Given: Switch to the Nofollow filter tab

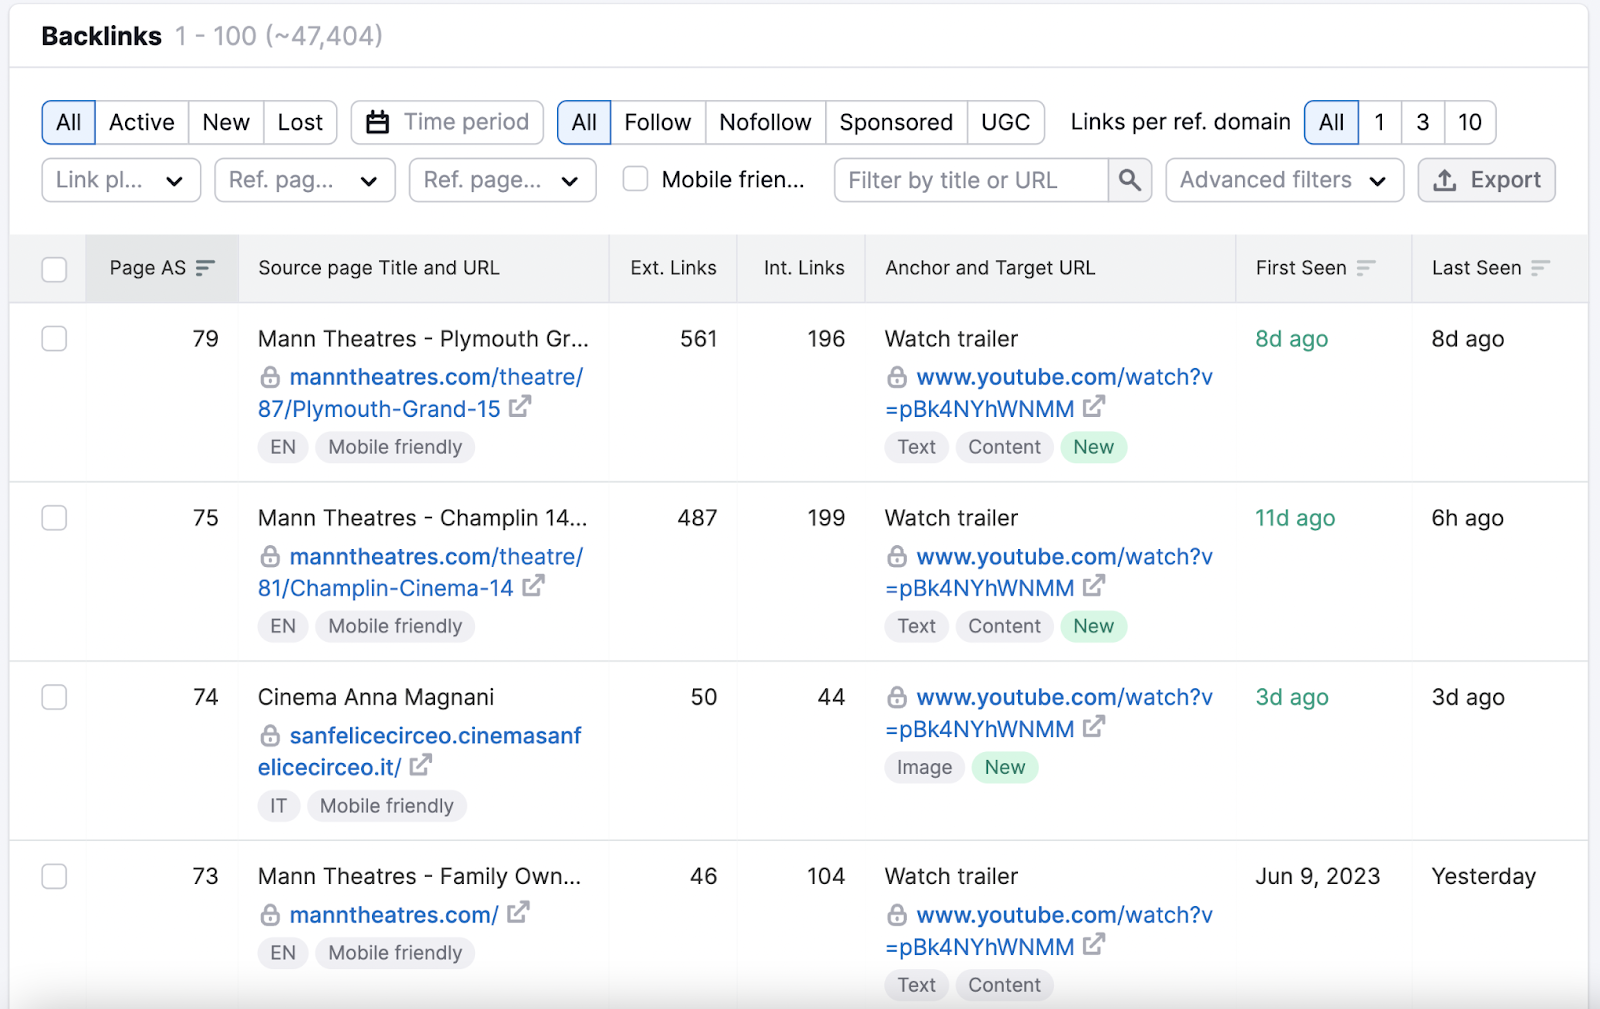Looking at the screenshot, I should point(764,122).
